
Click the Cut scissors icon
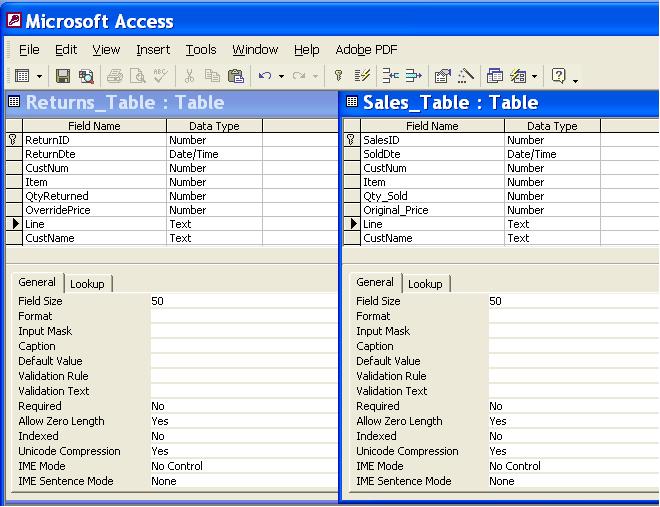click(189, 76)
